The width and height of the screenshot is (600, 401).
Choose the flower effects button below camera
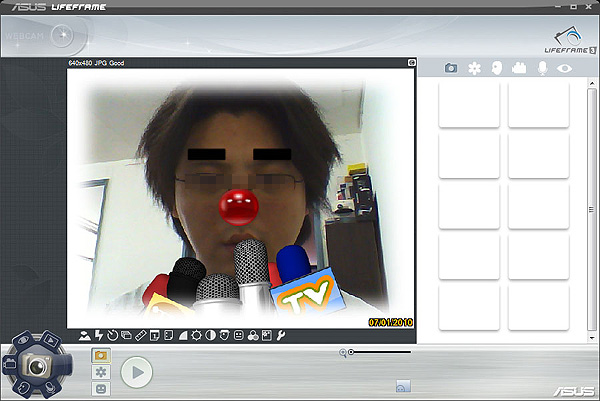click(x=101, y=372)
